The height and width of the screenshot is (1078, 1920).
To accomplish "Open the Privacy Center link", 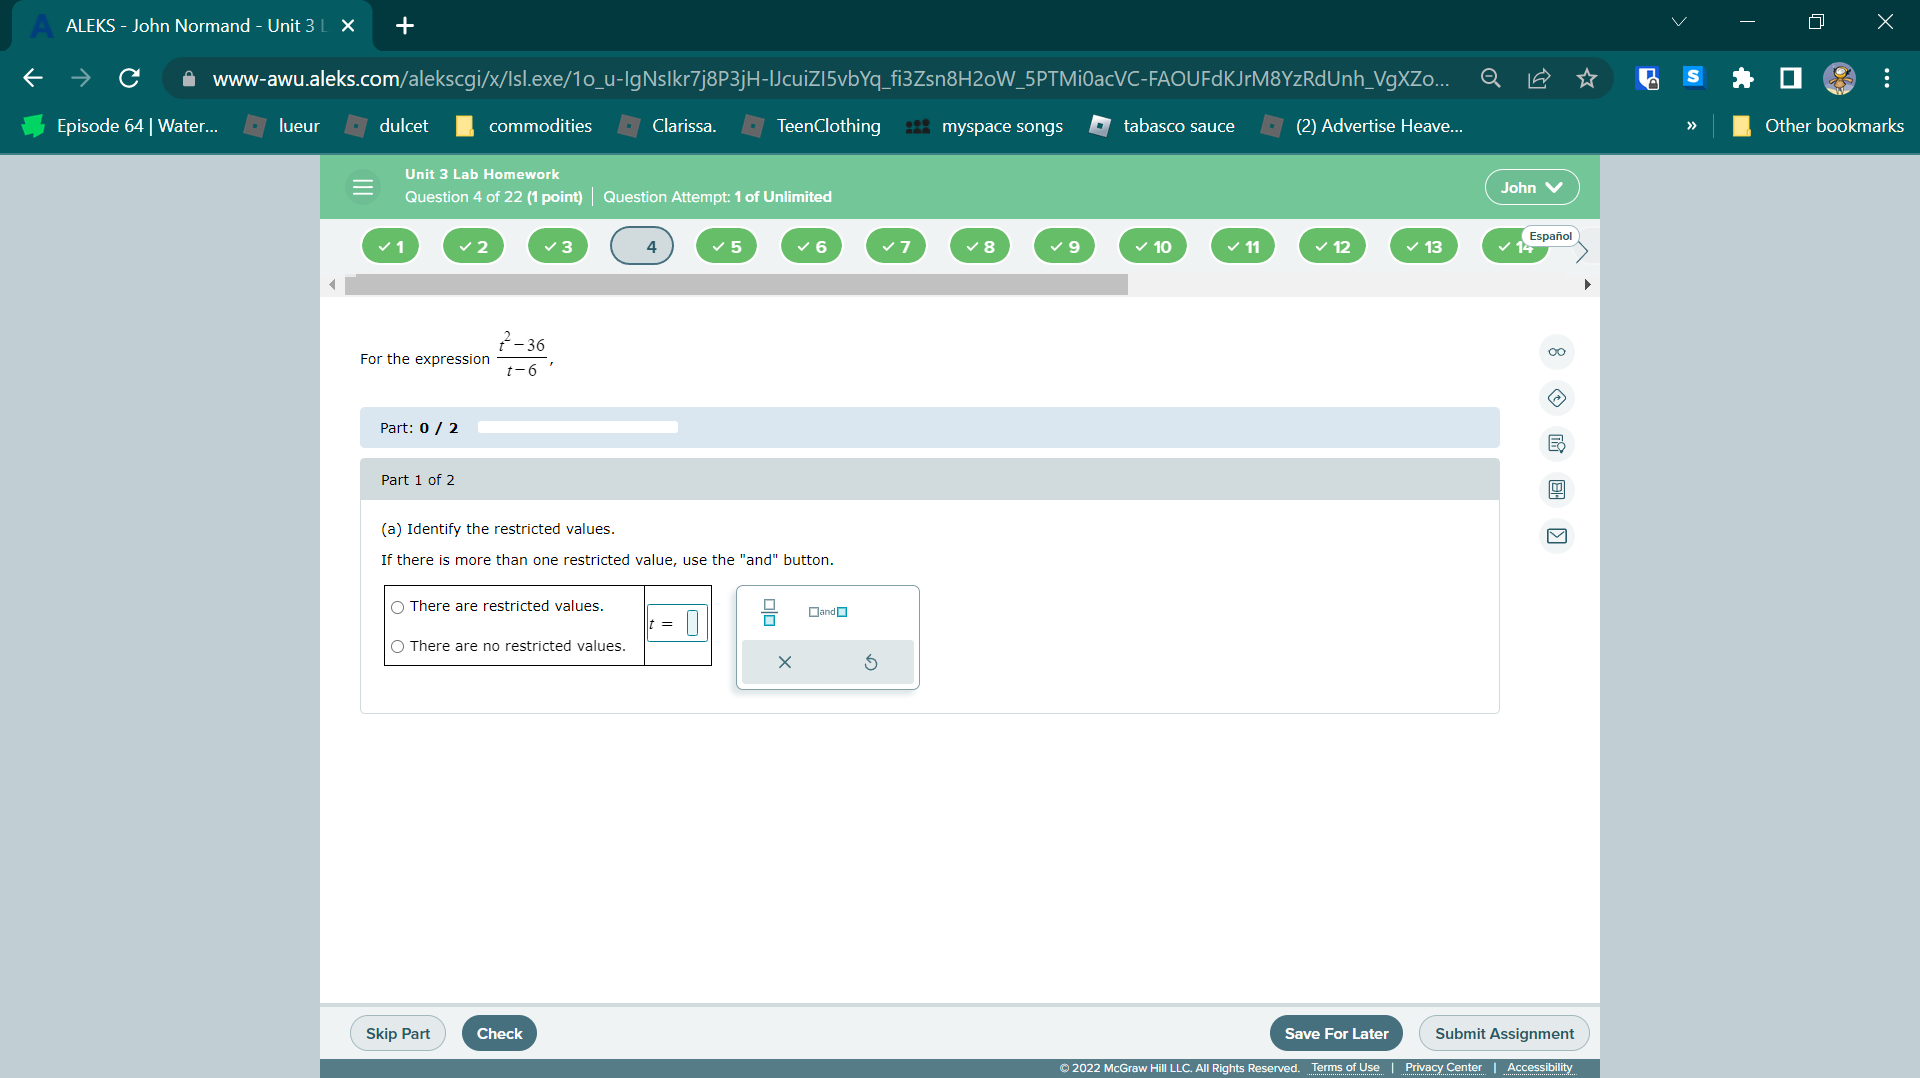I will [1443, 1068].
